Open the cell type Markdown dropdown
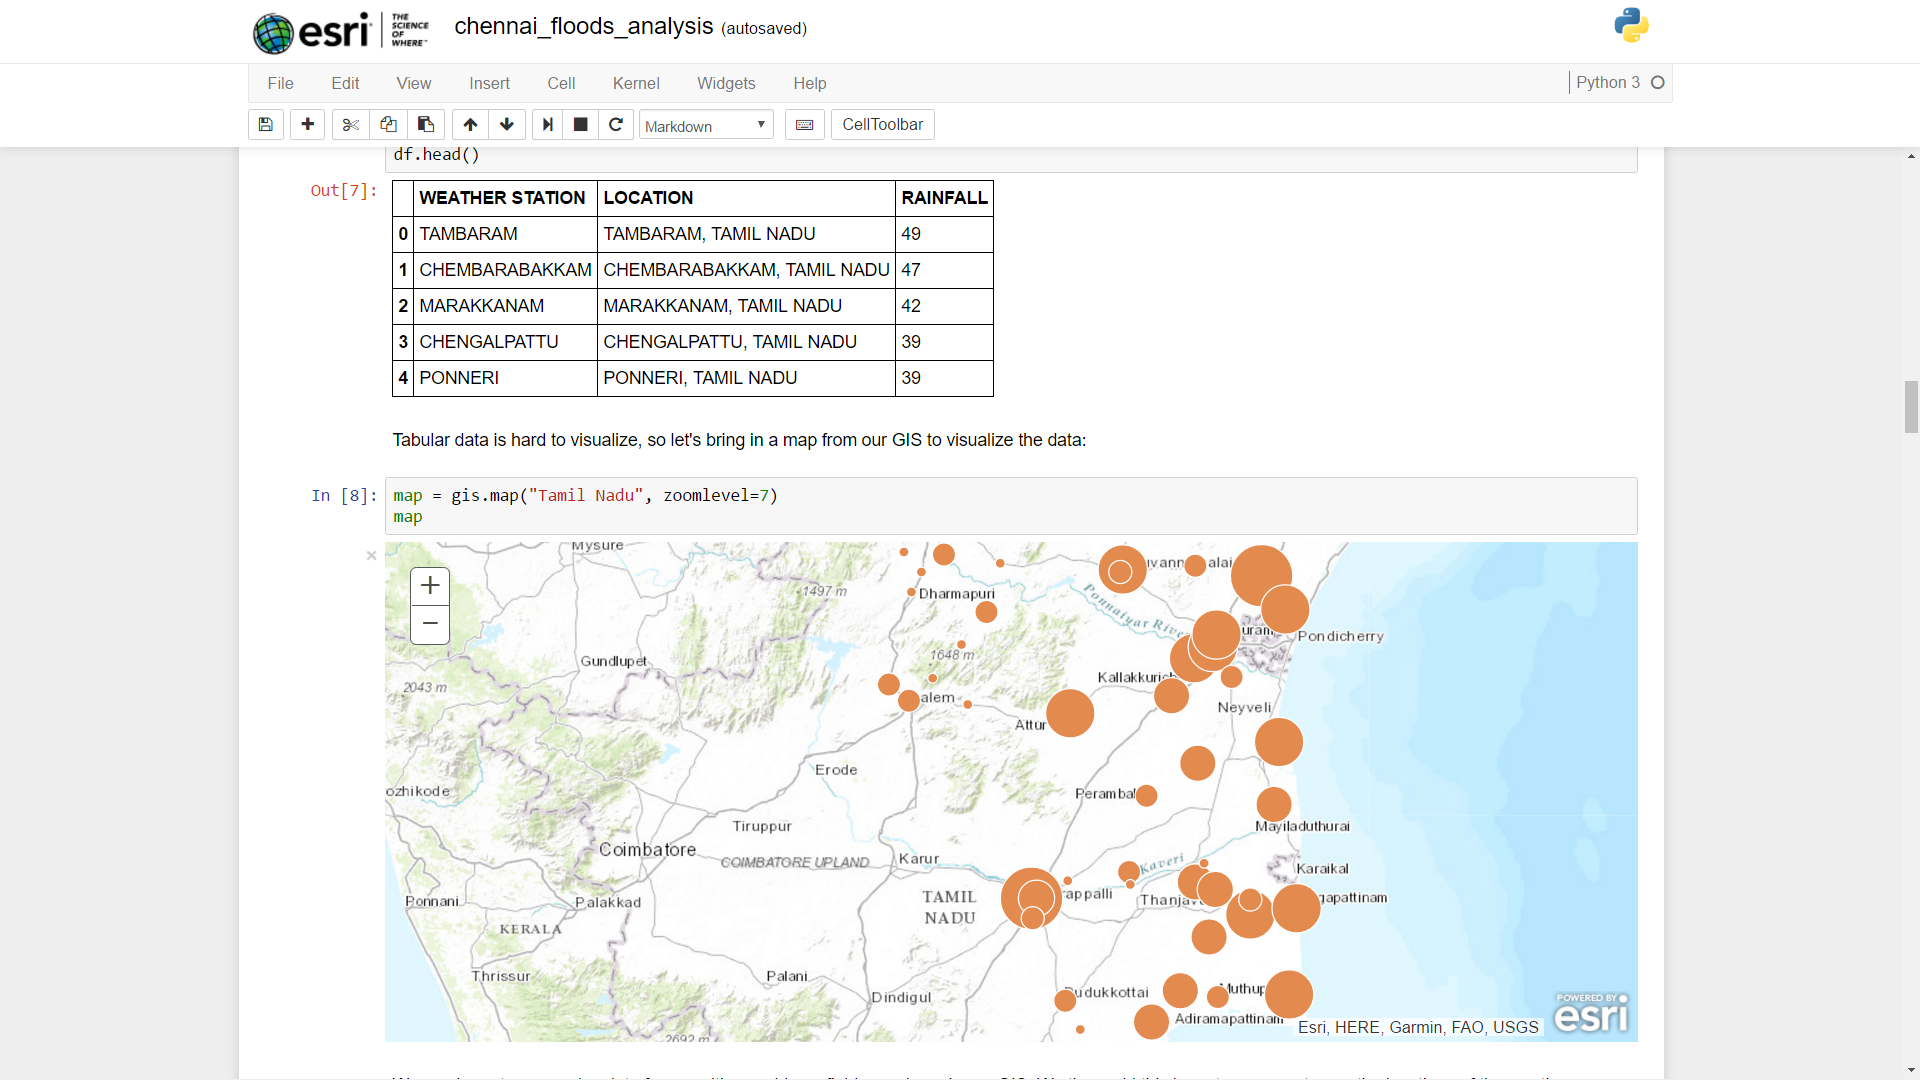1920x1080 pixels. tap(706, 125)
